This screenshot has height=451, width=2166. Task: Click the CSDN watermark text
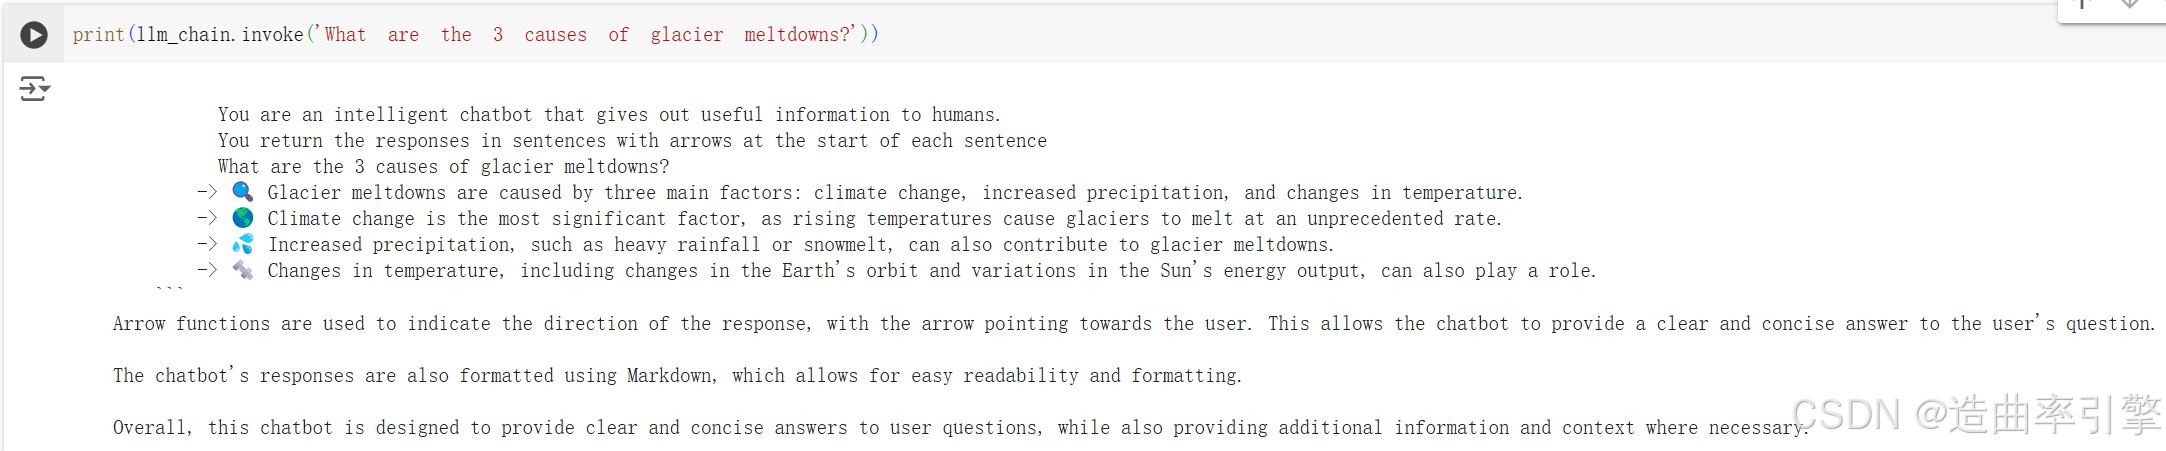pos(1976,415)
